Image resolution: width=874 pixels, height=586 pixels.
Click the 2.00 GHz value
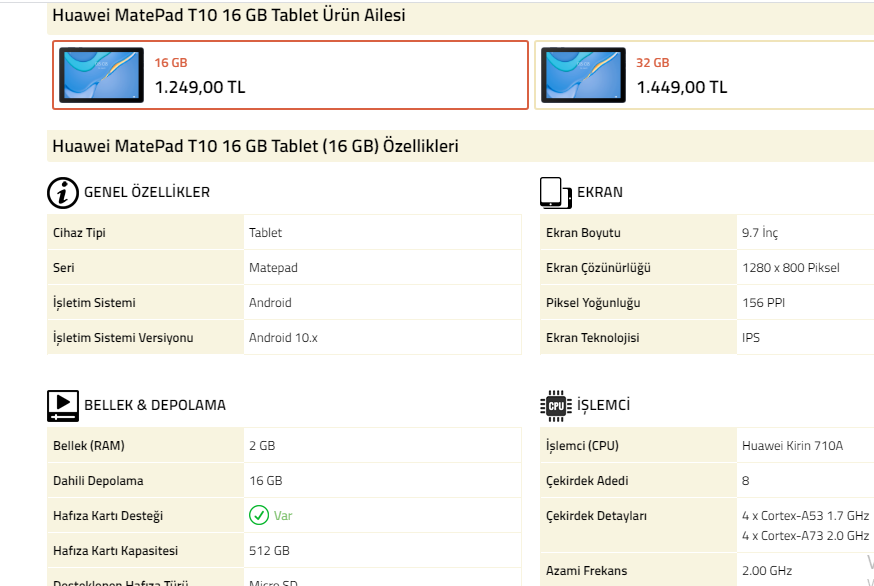pos(767,571)
